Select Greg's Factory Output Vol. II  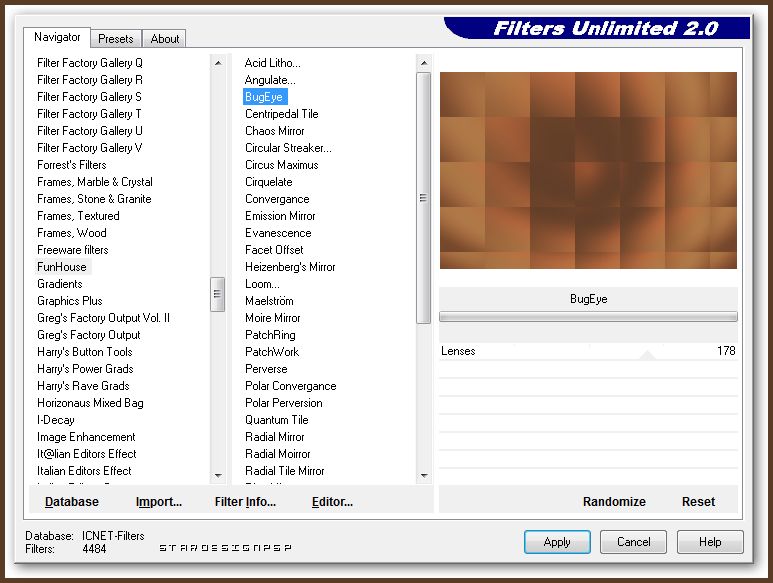[x=104, y=318]
